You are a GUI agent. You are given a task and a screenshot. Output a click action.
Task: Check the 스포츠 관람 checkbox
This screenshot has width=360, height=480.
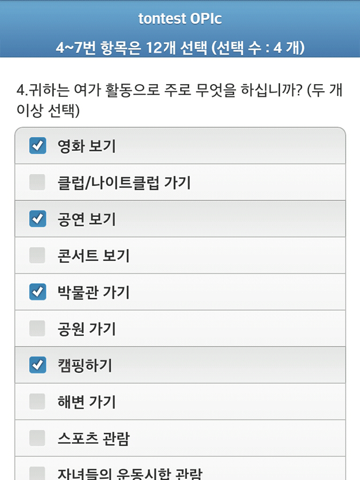[x=37, y=438]
